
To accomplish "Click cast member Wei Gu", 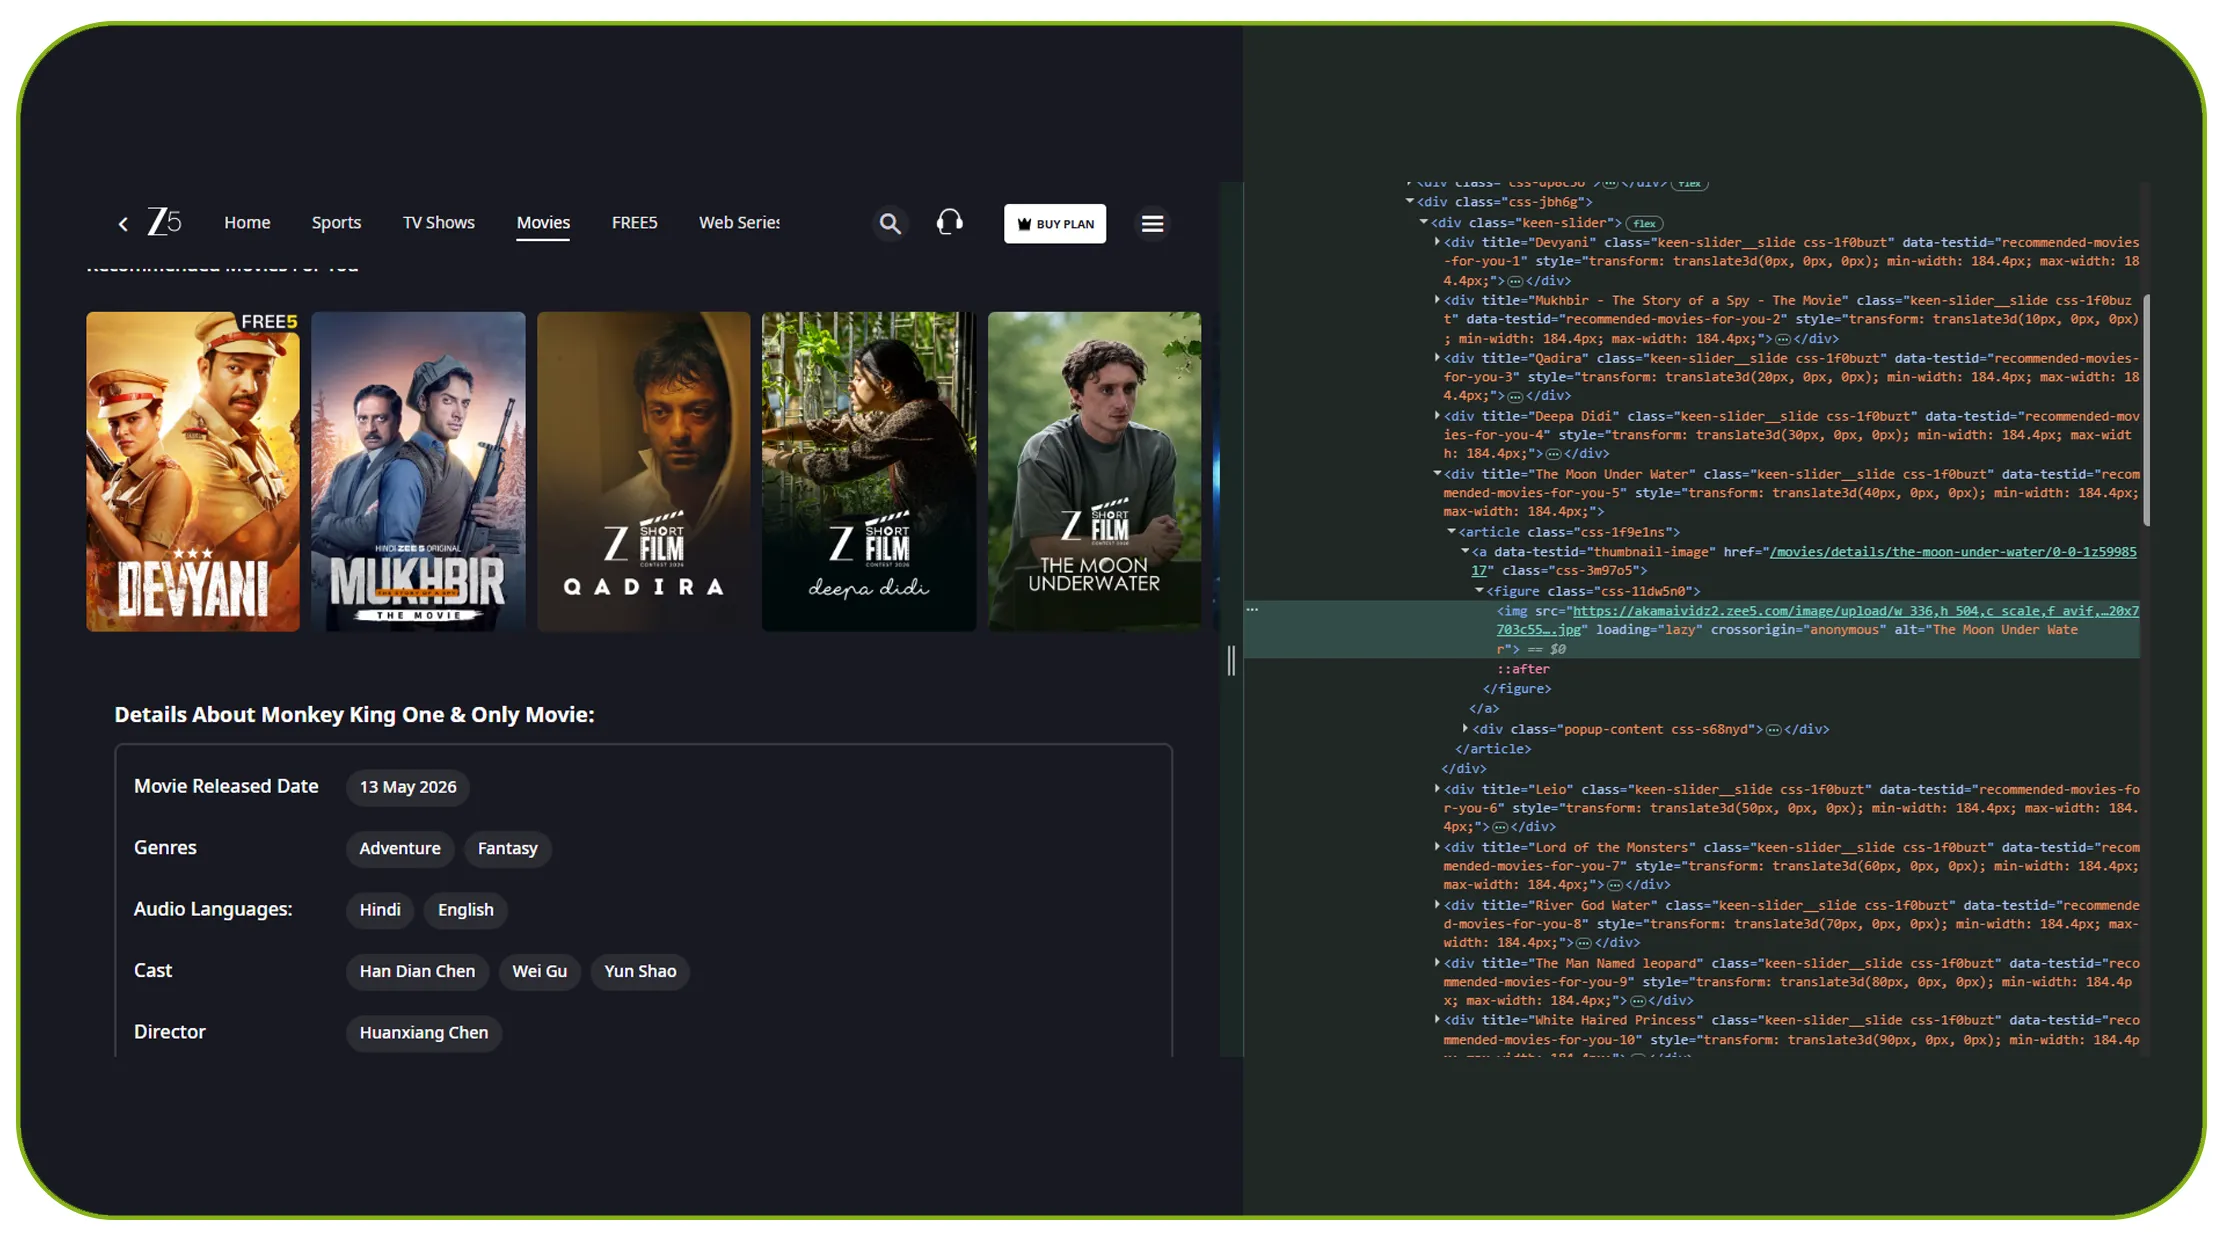I will tap(539, 971).
